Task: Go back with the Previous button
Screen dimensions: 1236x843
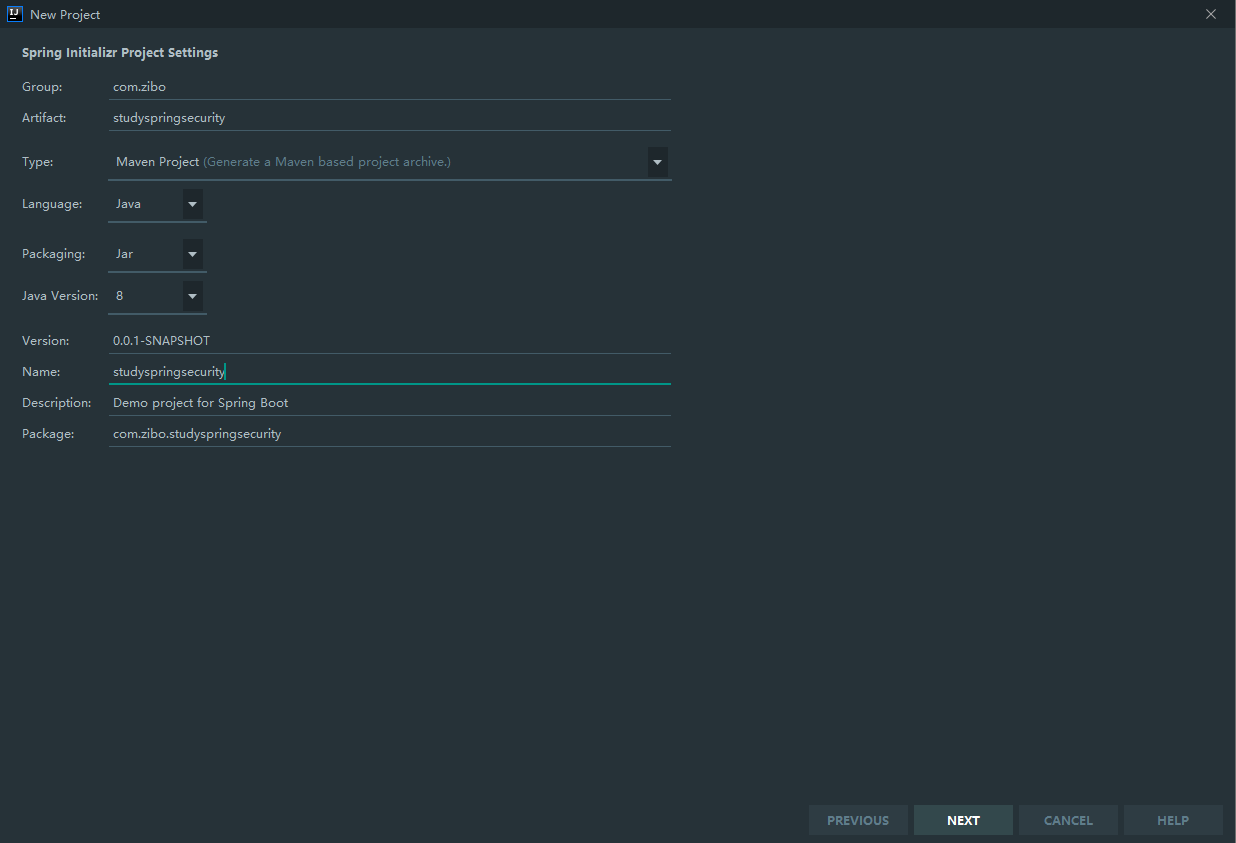Action: click(x=858, y=820)
